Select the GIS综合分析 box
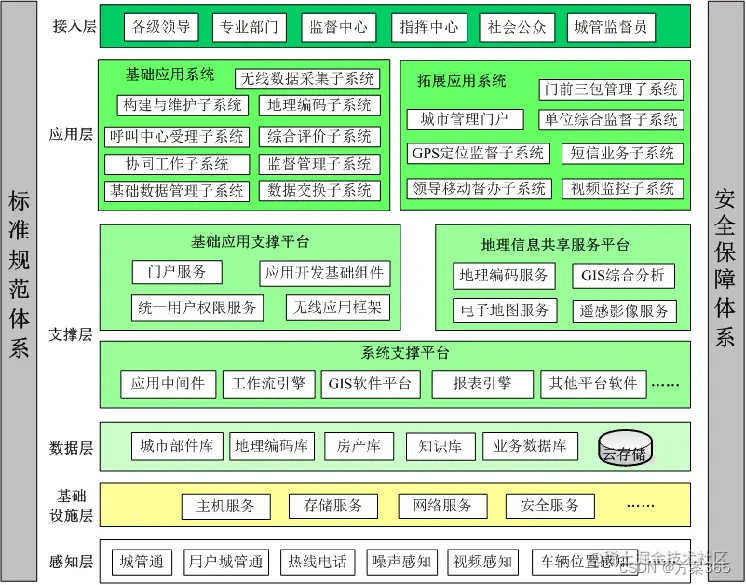 tap(623, 276)
